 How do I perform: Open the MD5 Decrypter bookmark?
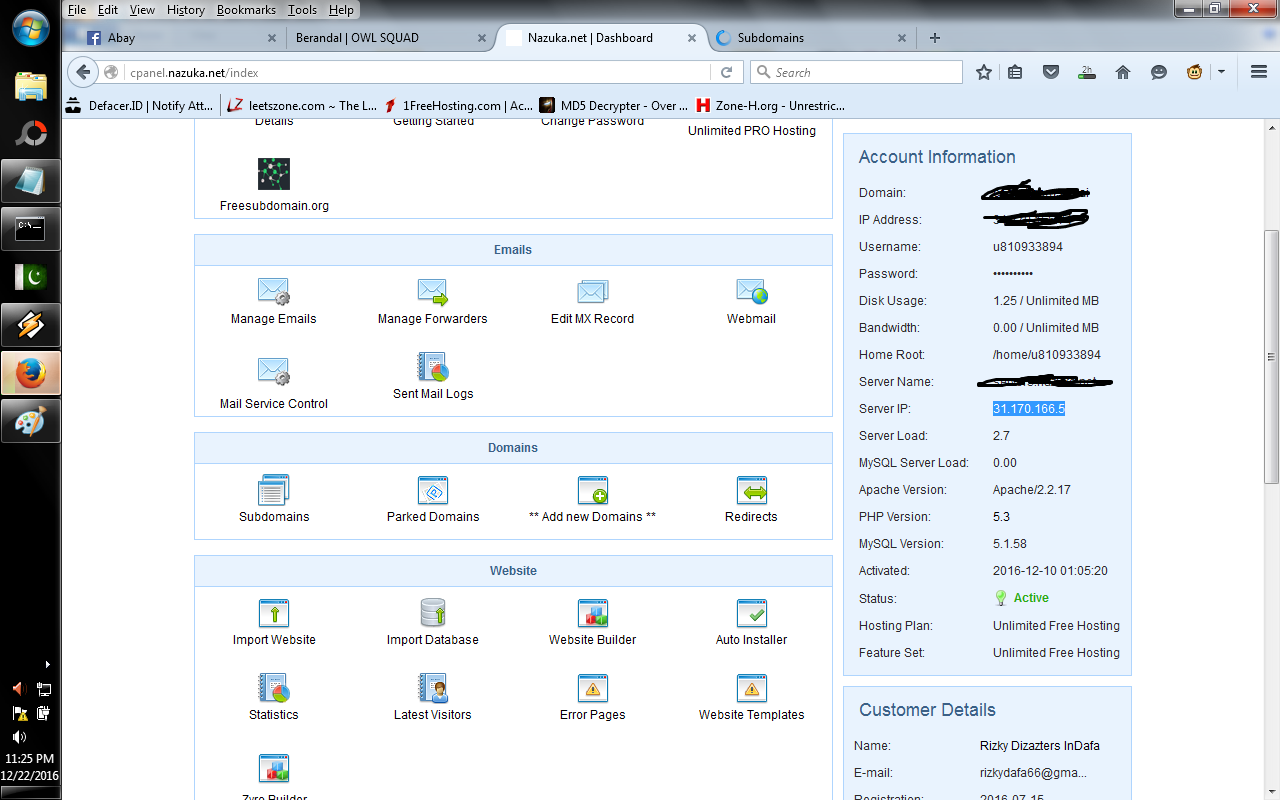[614, 105]
